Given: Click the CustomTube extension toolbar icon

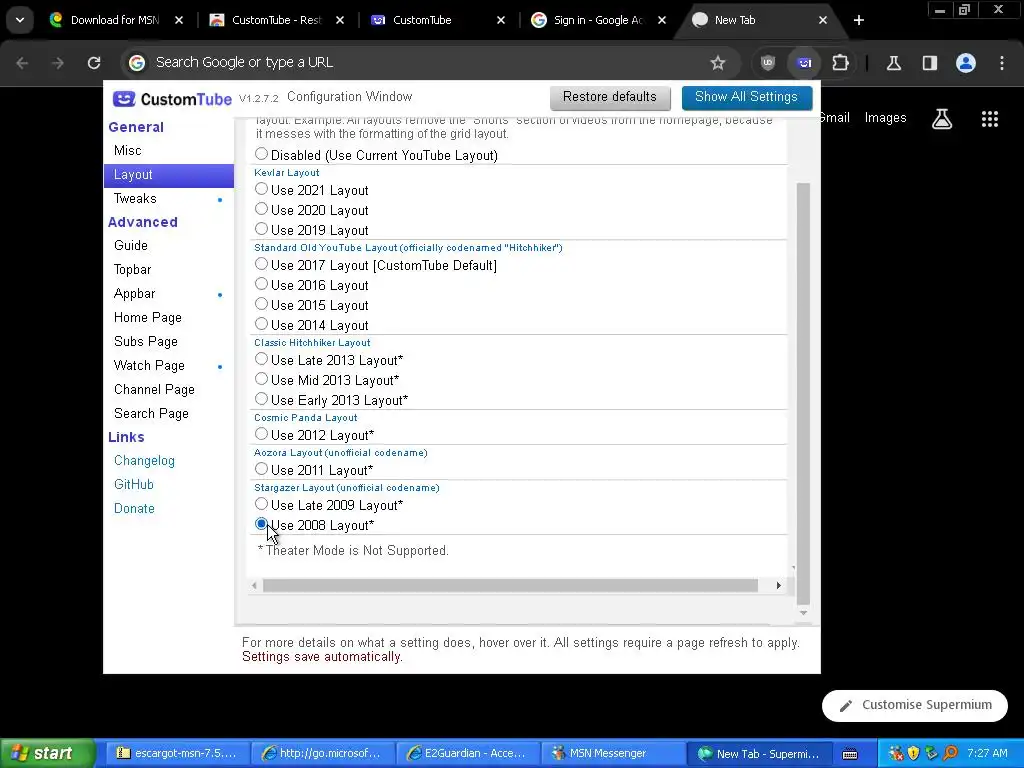Looking at the screenshot, I should (x=804, y=63).
